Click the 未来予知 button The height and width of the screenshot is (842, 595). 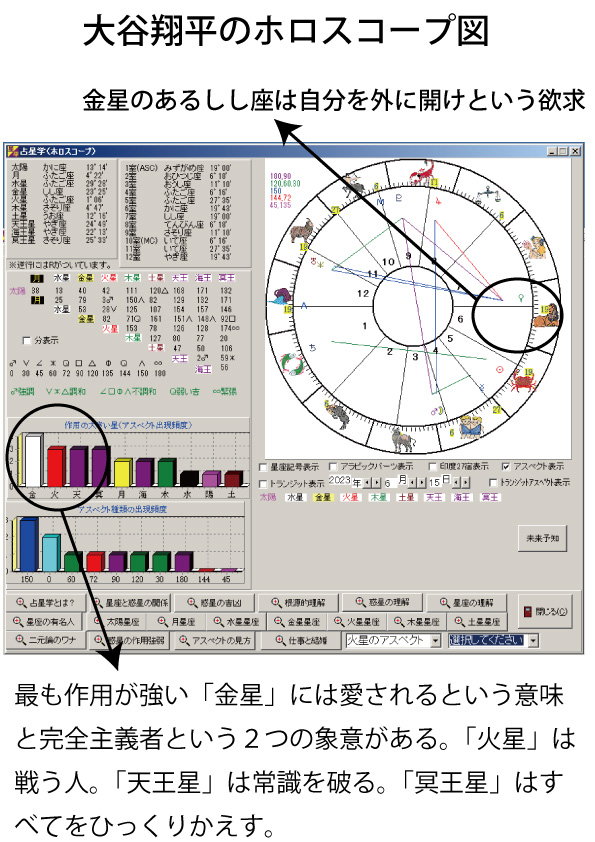[542, 538]
